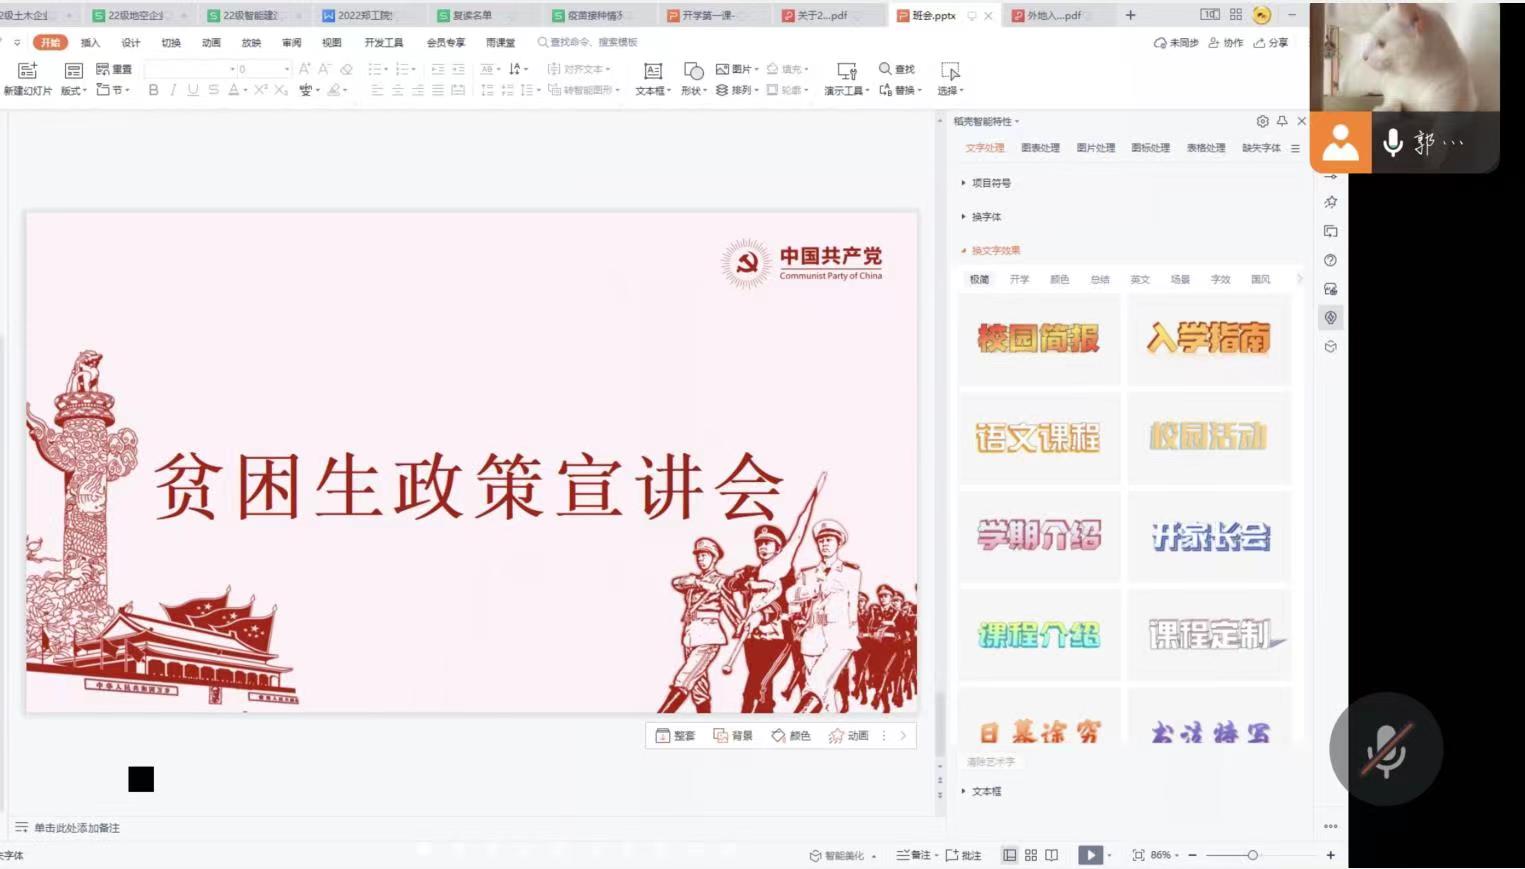
Task: Expand the 文本框 section
Action: (985, 791)
